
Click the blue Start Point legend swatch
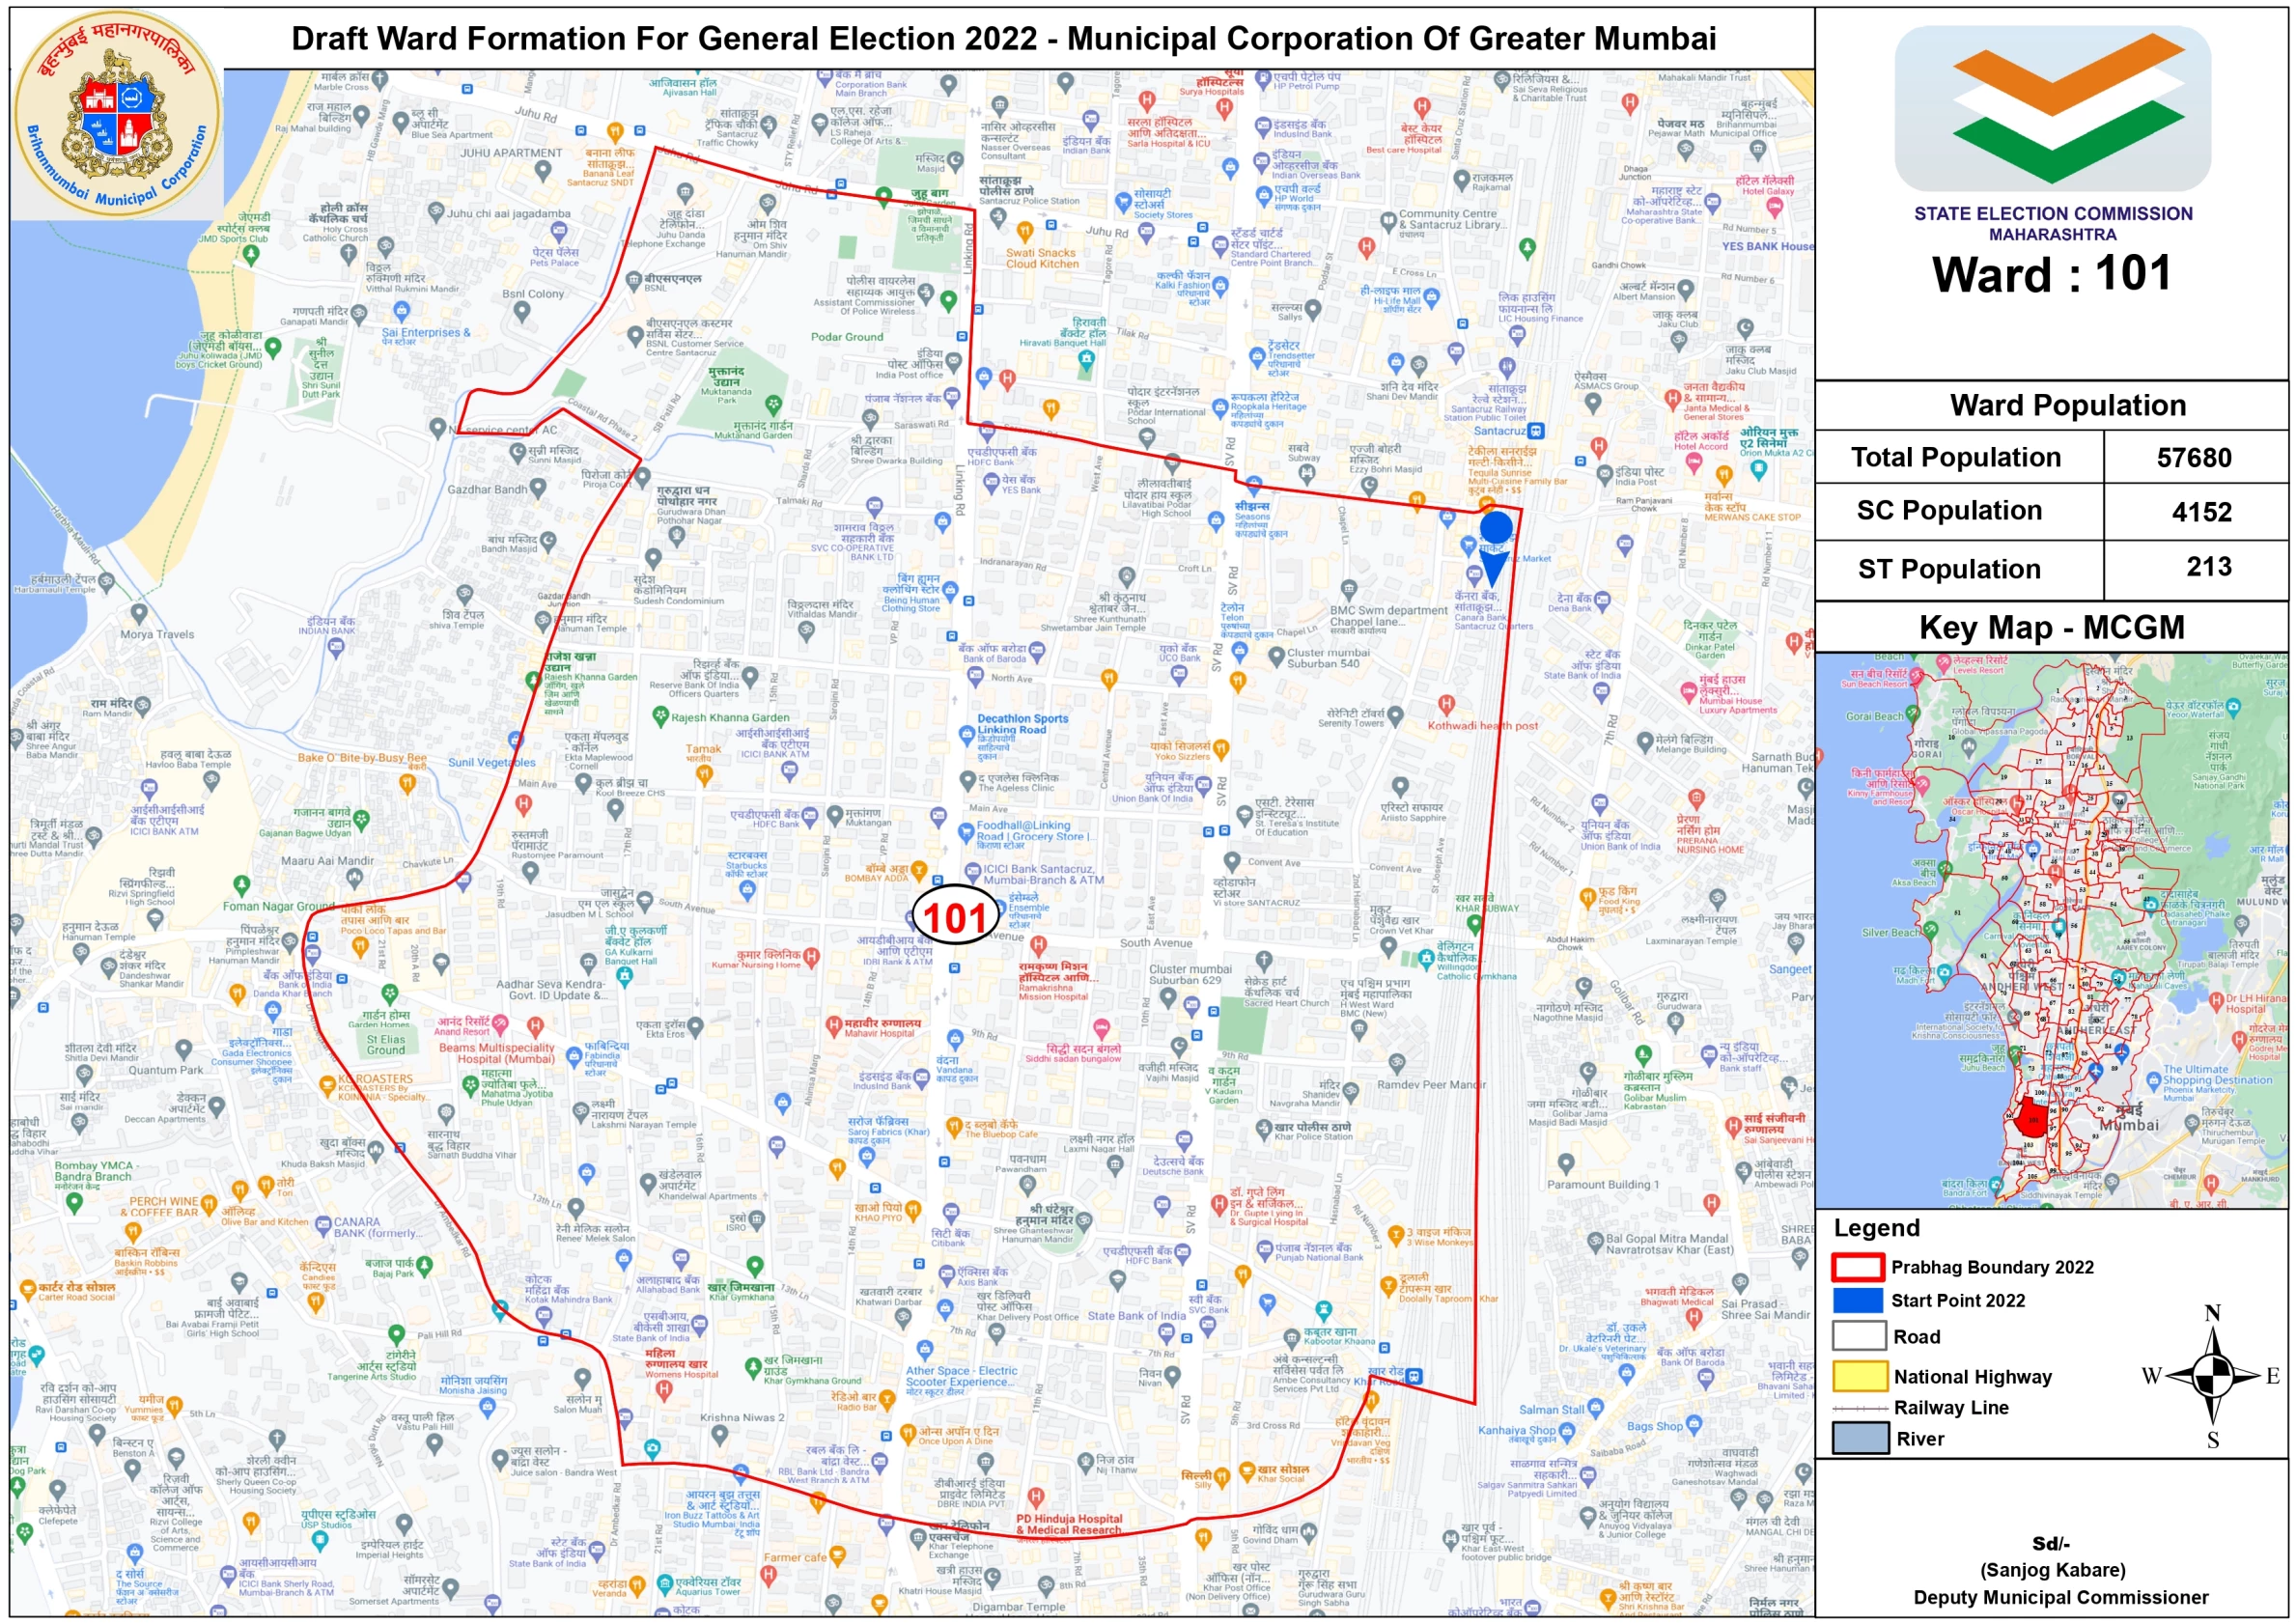(x=1858, y=1300)
